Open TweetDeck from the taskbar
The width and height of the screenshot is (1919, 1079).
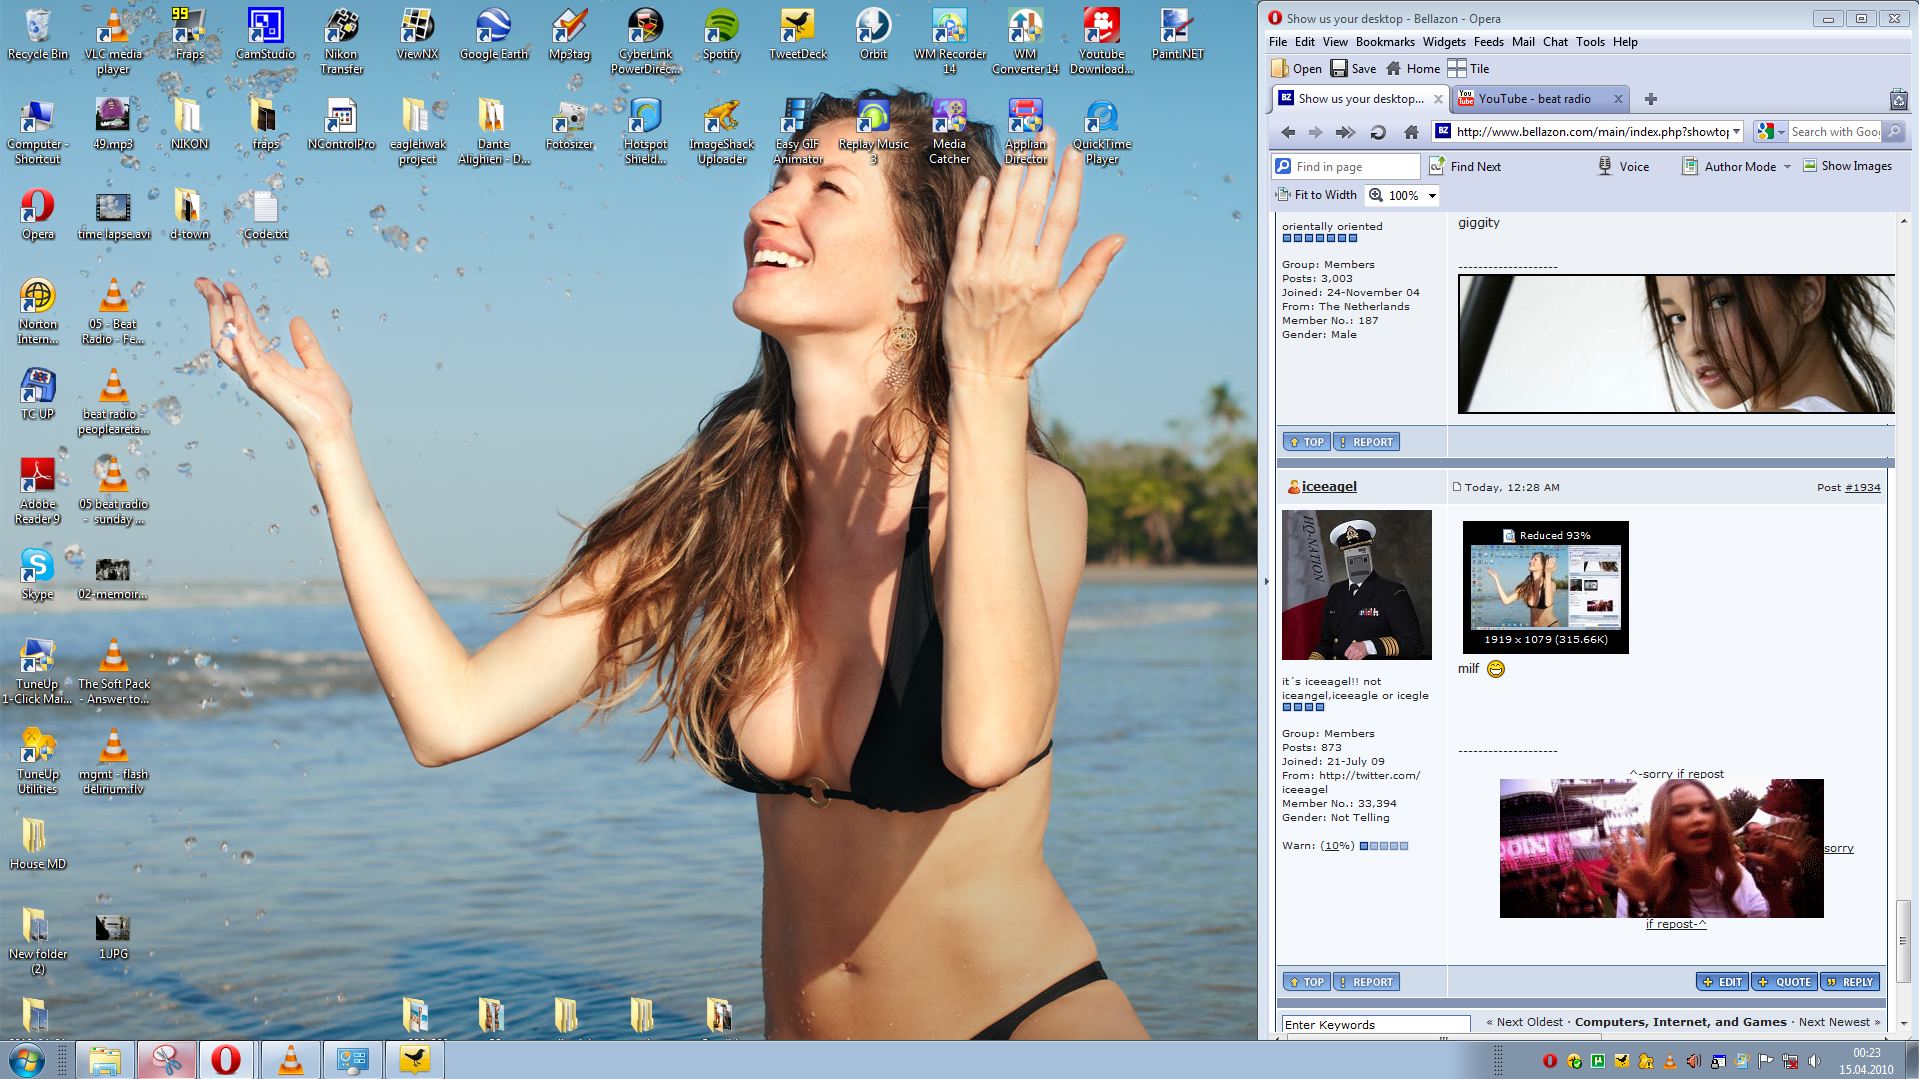click(414, 1059)
